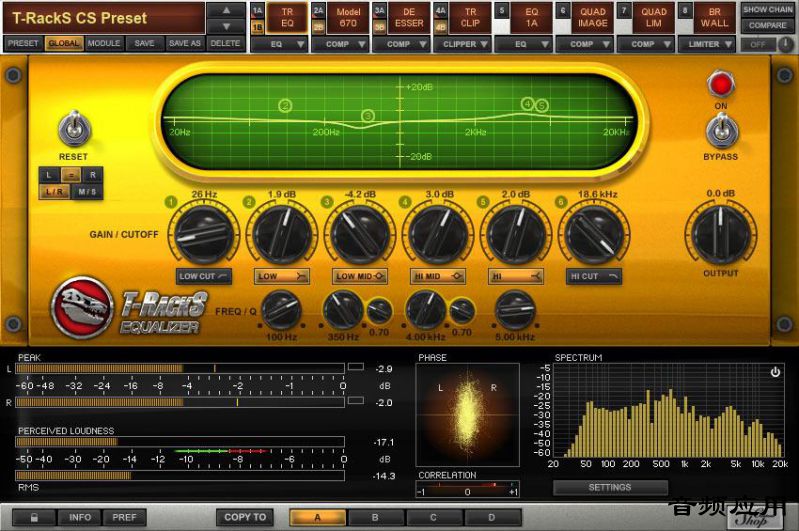The height and width of the screenshot is (531, 799).
Task: Open spectrum SETTINGS
Action: click(610, 488)
